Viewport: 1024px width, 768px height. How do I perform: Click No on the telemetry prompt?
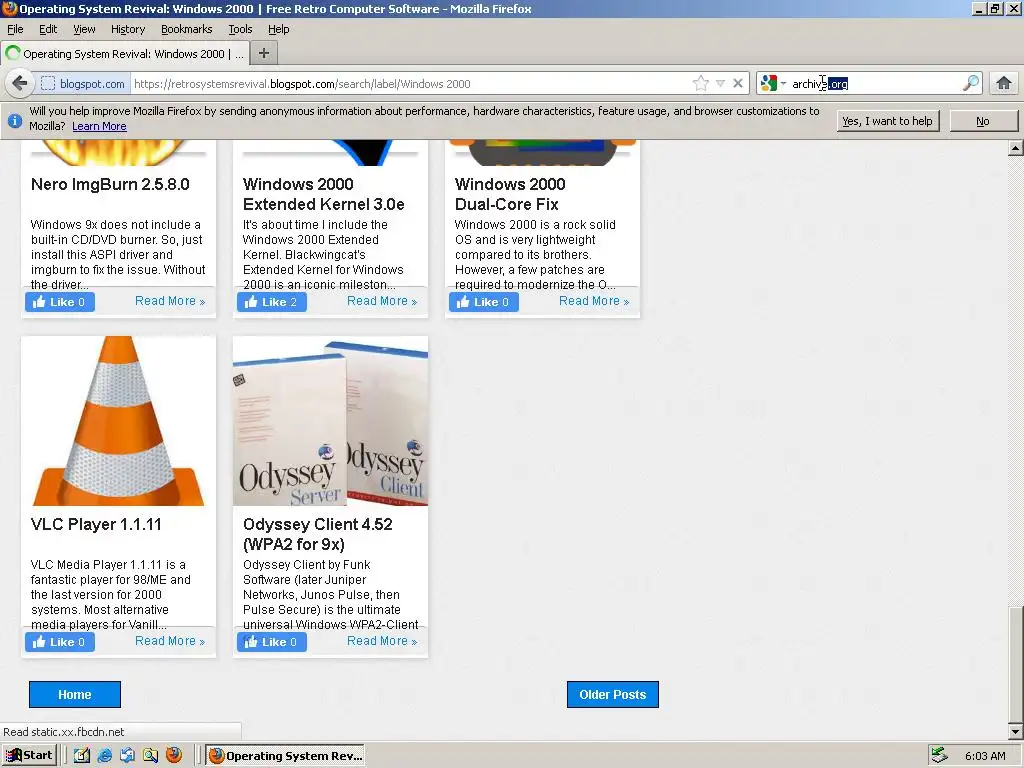[983, 121]
